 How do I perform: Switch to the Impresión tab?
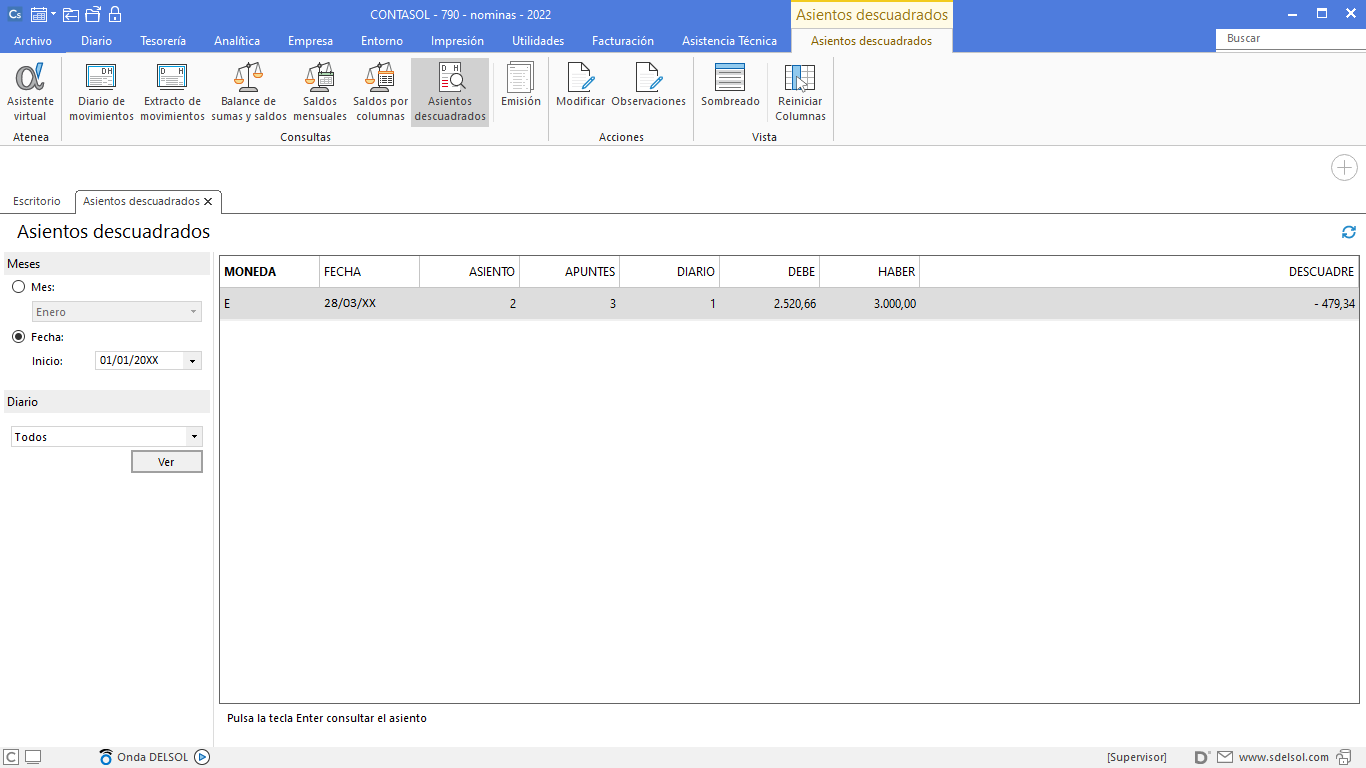pos(457,41)
